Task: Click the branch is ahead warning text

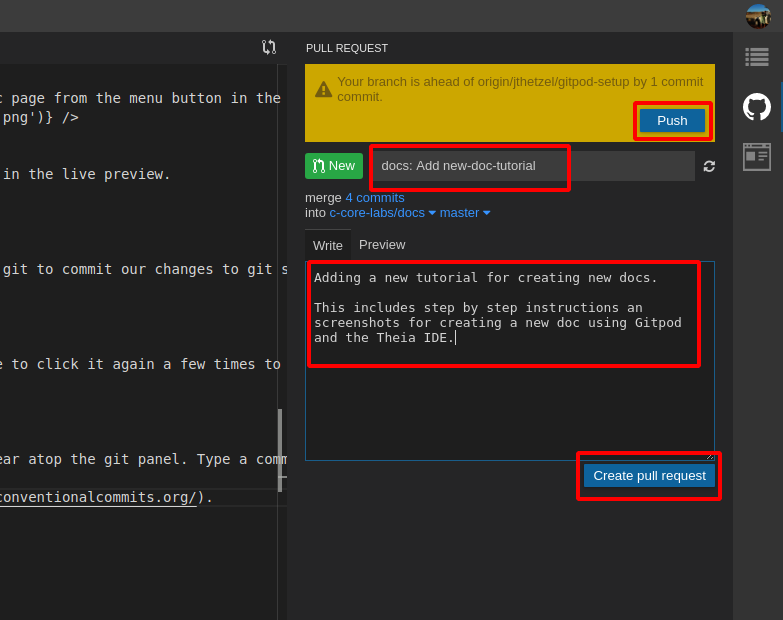Action: (519, 89)
